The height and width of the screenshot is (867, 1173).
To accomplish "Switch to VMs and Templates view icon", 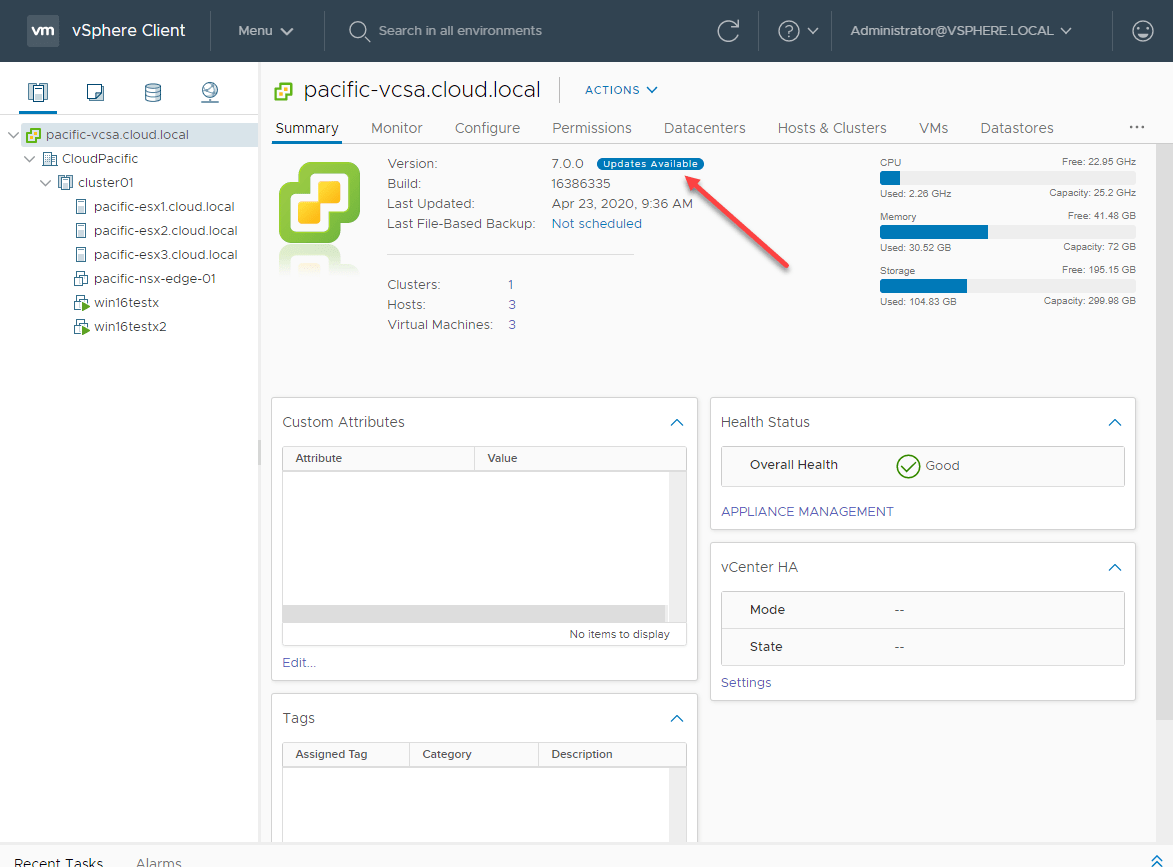I will point(95,92).
